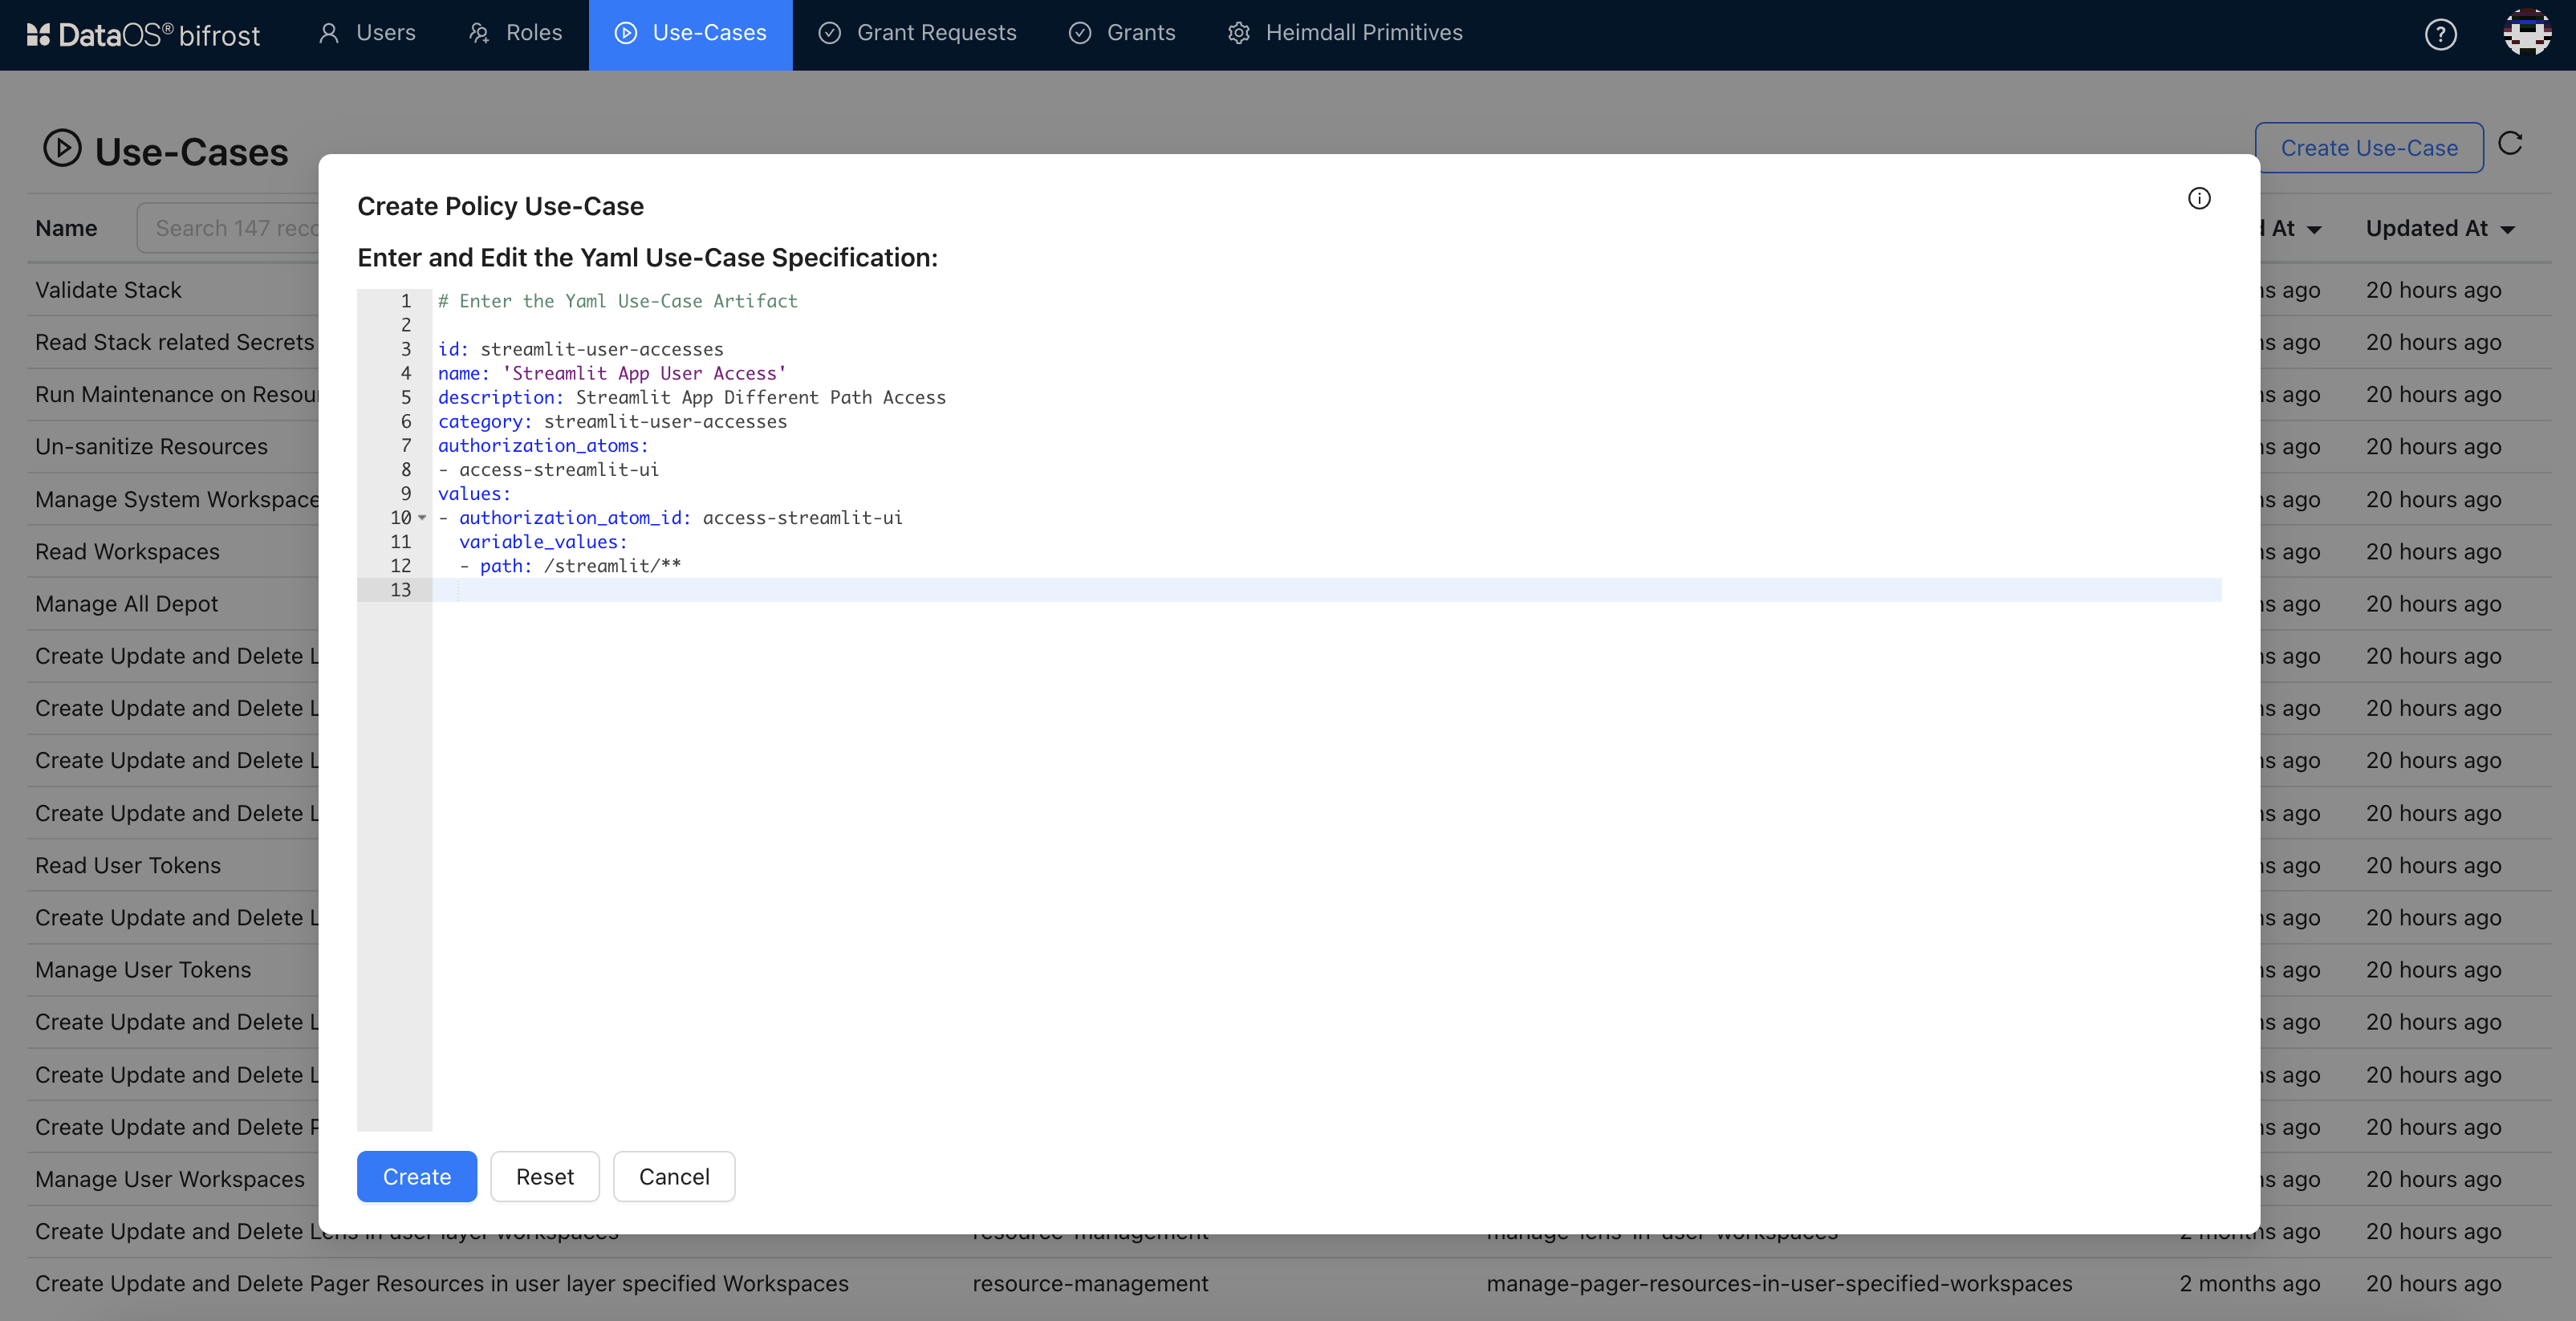Click the Create button to submit
The height and width of the screenshot is (1321, 2576).
click(416, 1176)
